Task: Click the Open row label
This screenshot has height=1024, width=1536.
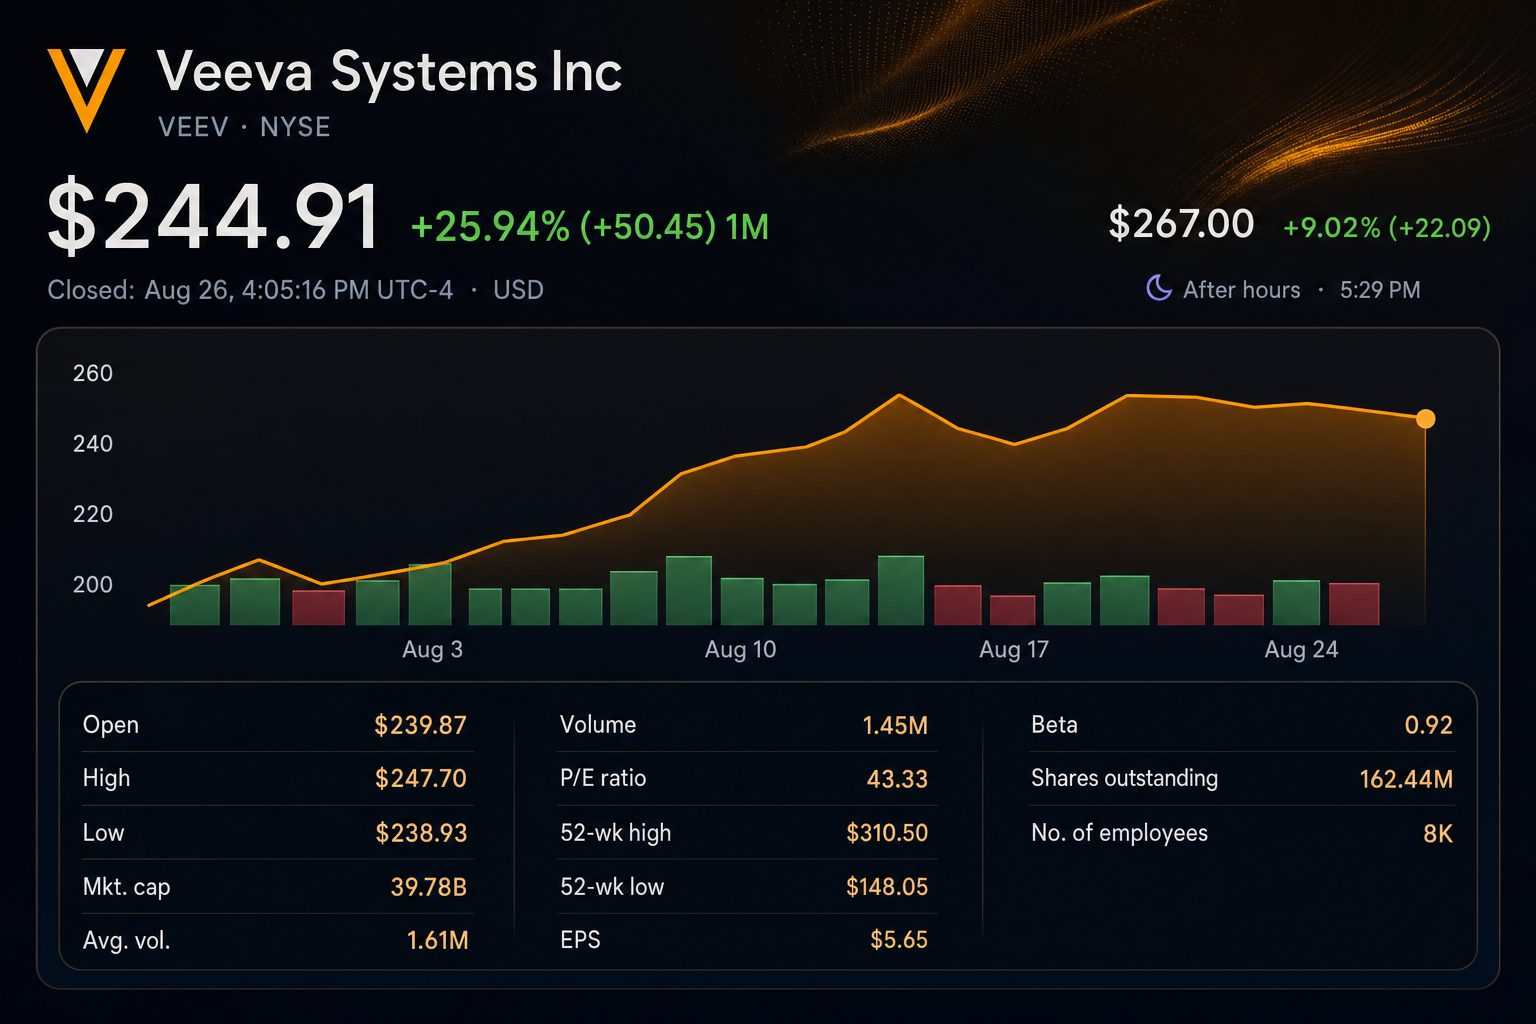Action: (111, 725)
